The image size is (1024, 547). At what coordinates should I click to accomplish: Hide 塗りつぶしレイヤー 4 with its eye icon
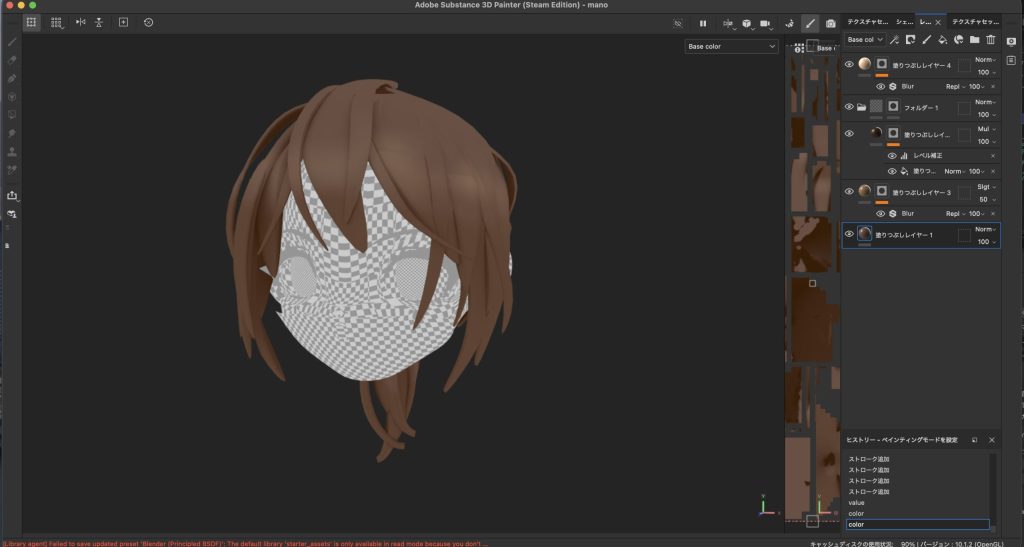(849, 64)
